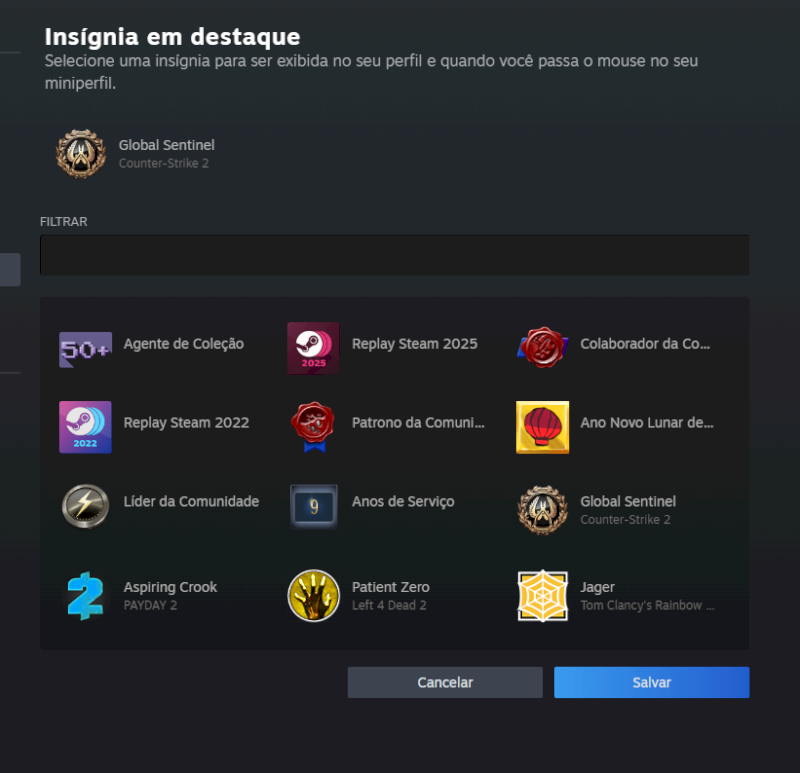800x773 pixels.
Task: Pick the red wax seal Colaborador badge icon
Action: pyautogui.click(x=542, y=347)
